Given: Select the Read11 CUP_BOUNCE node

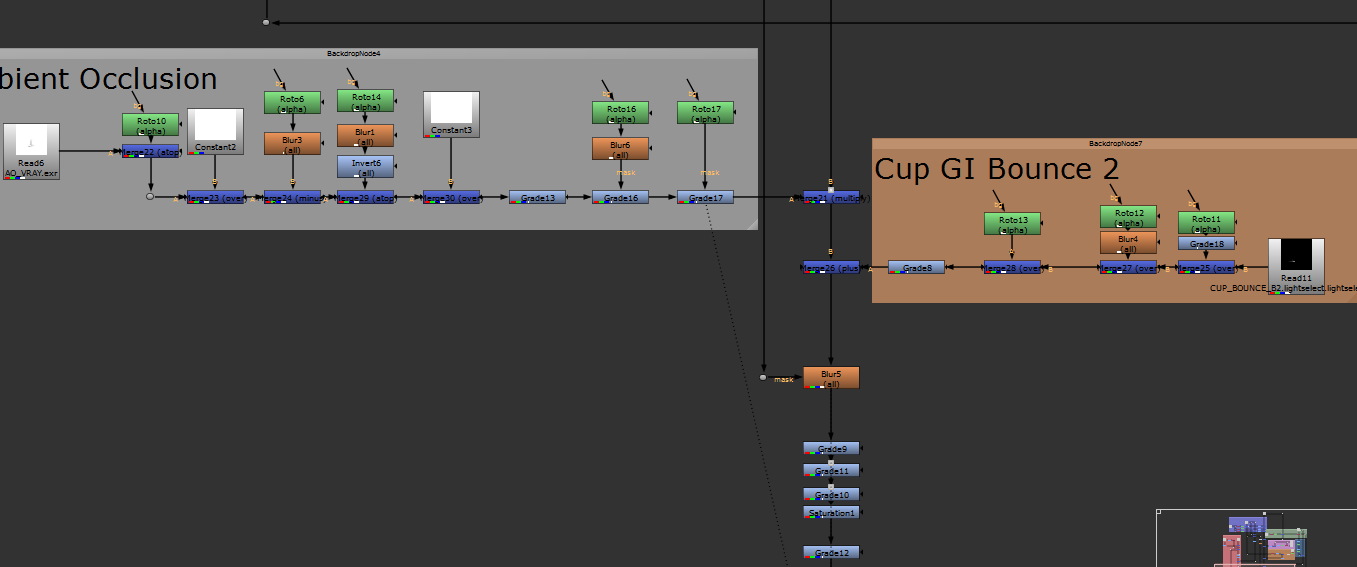Looking at the screenshot, I should [x=1296, y=265].
